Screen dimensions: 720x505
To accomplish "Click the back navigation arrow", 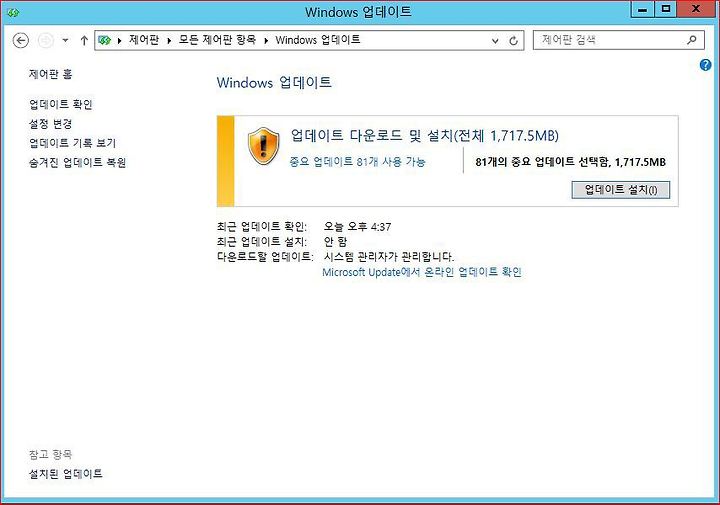I will tap(20, 40).
